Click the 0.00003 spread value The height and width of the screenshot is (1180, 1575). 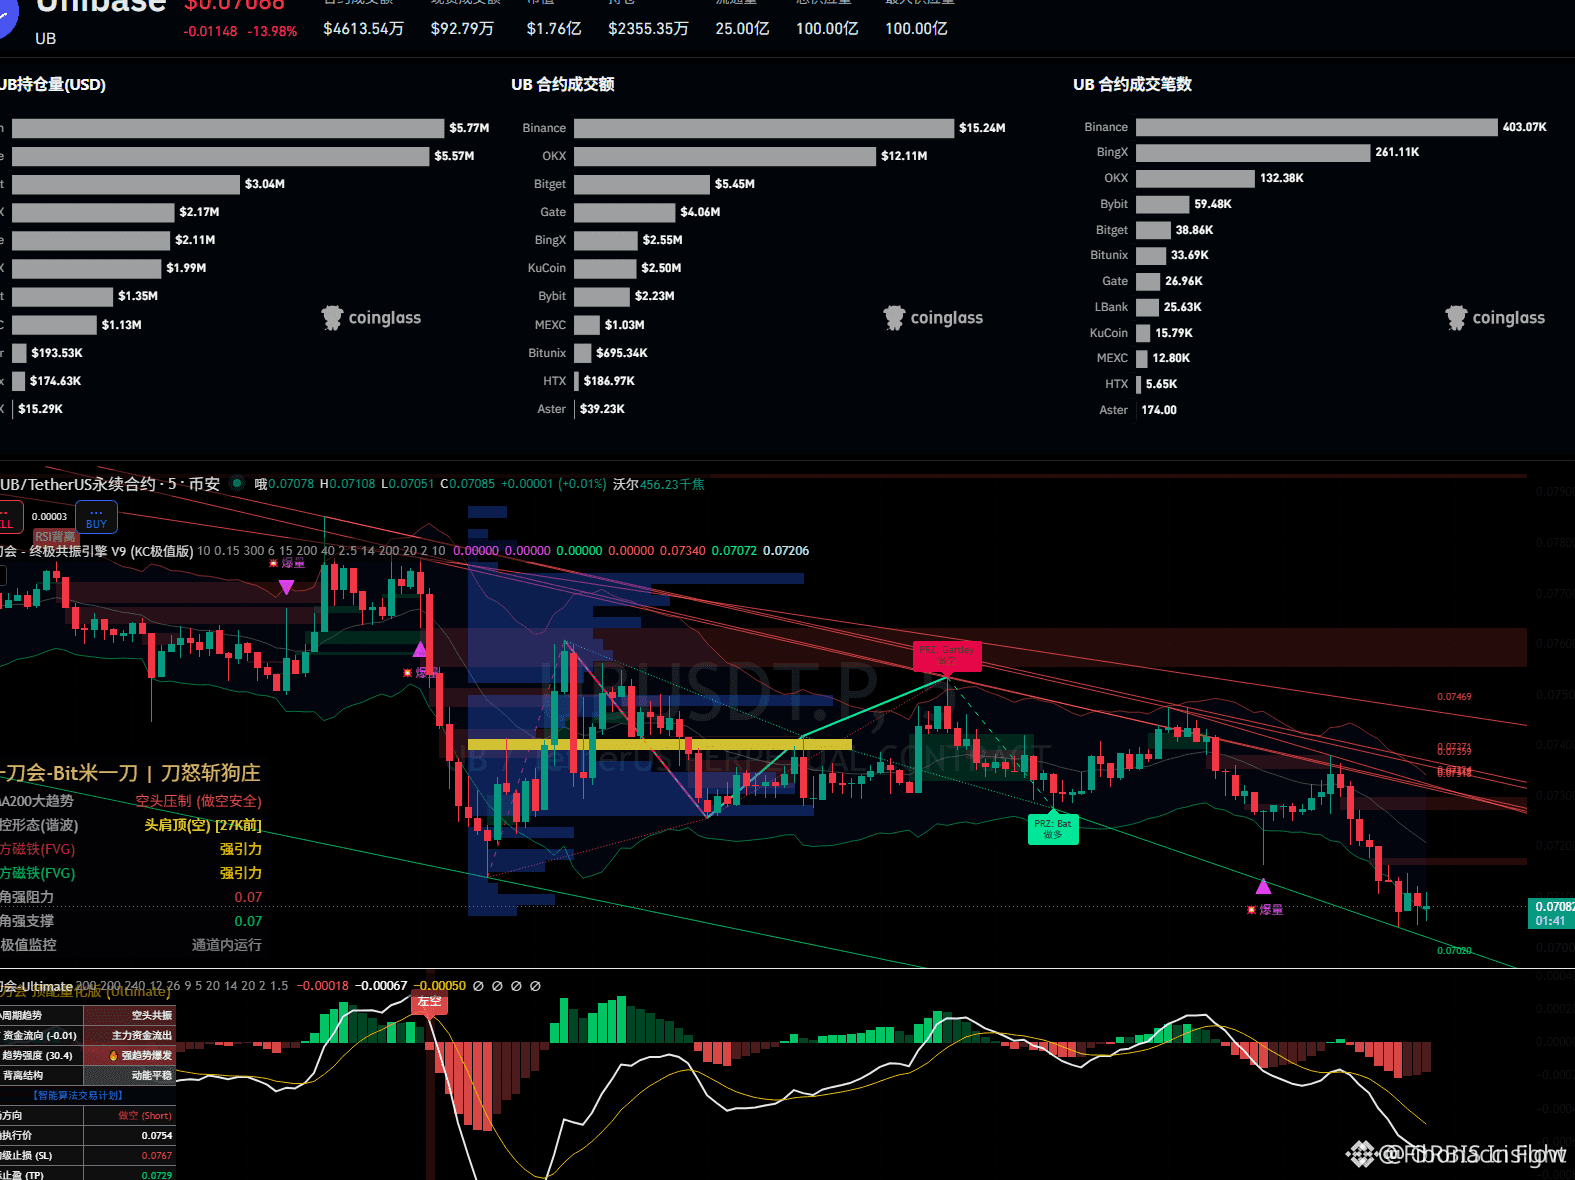click(49, 517)
